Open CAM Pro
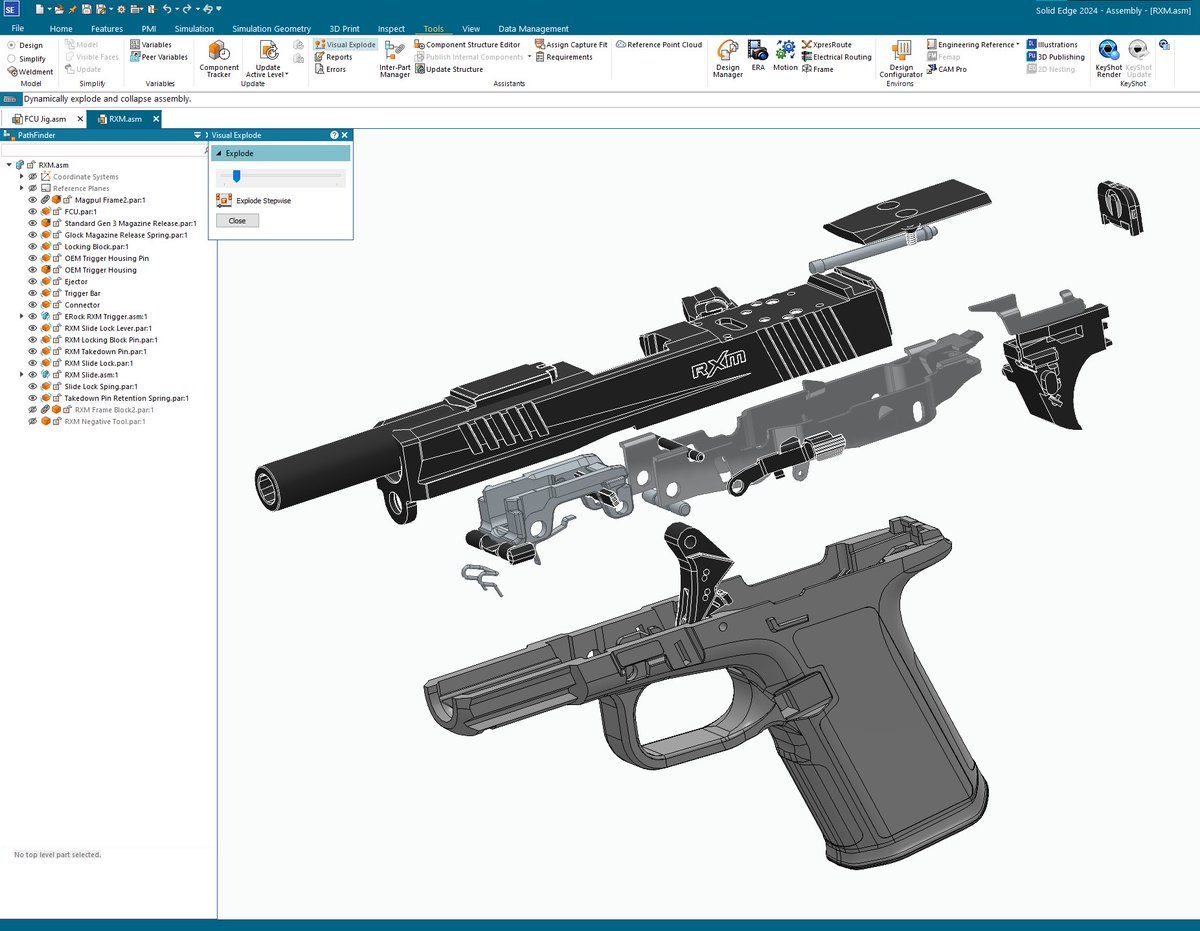This screenshot has height=931, width=1200. coord(946,69)
